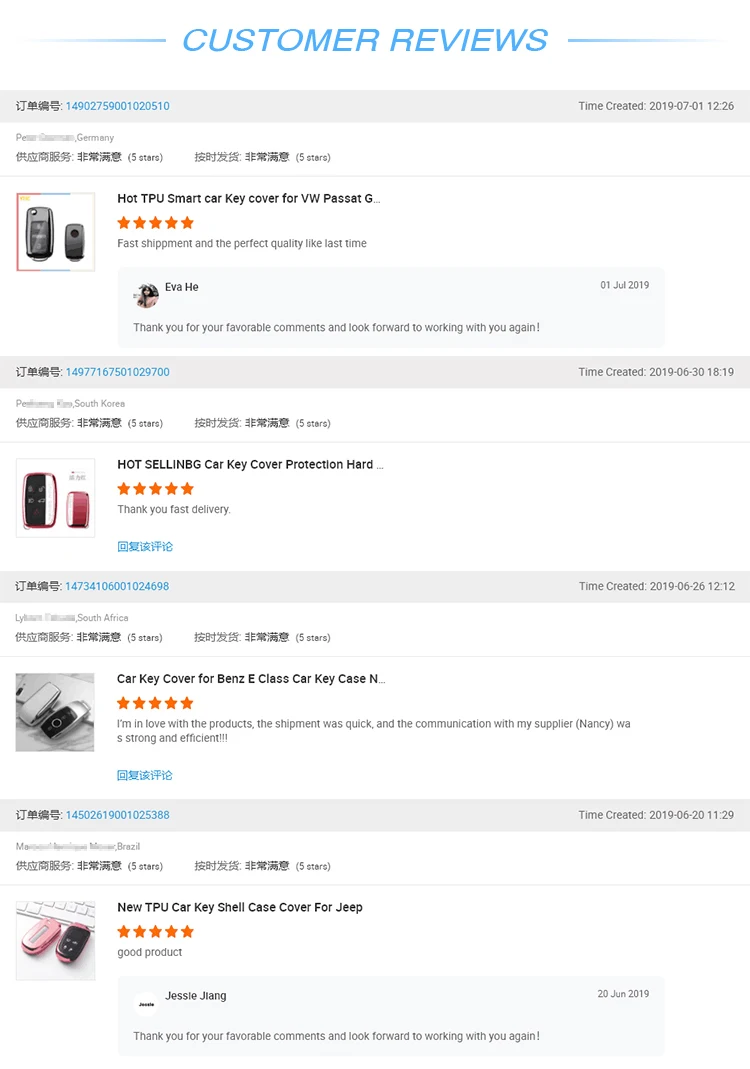Open the Benz E Class key case image
The image size is (750, 1069).
pos(56,712)
